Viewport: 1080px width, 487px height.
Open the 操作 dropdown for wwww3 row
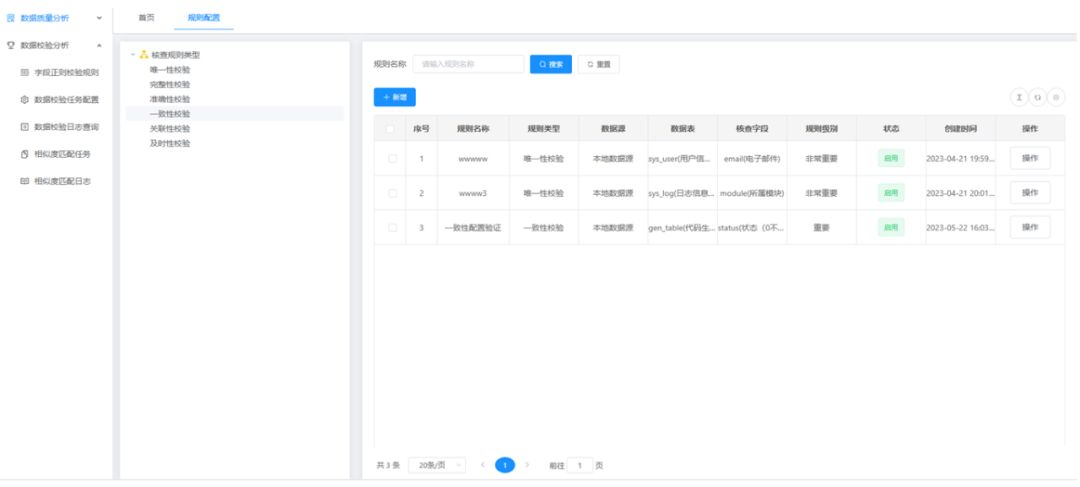coord(1030,193)
